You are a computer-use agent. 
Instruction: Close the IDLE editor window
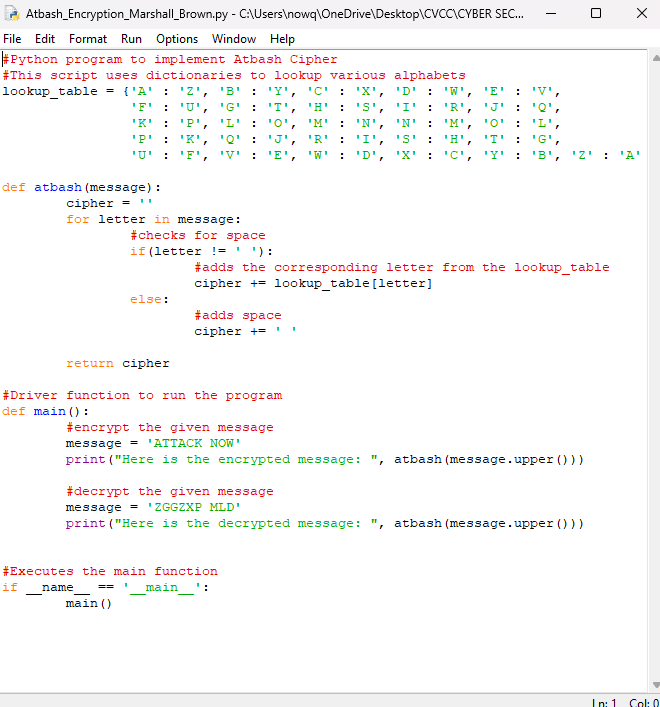(x=642, y=14)
